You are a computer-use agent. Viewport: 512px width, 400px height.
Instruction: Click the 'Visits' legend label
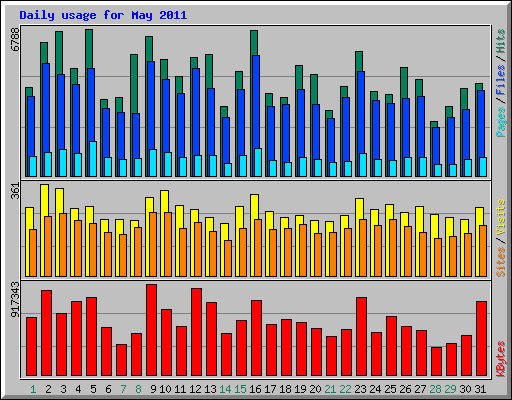(x=501, y=217)
